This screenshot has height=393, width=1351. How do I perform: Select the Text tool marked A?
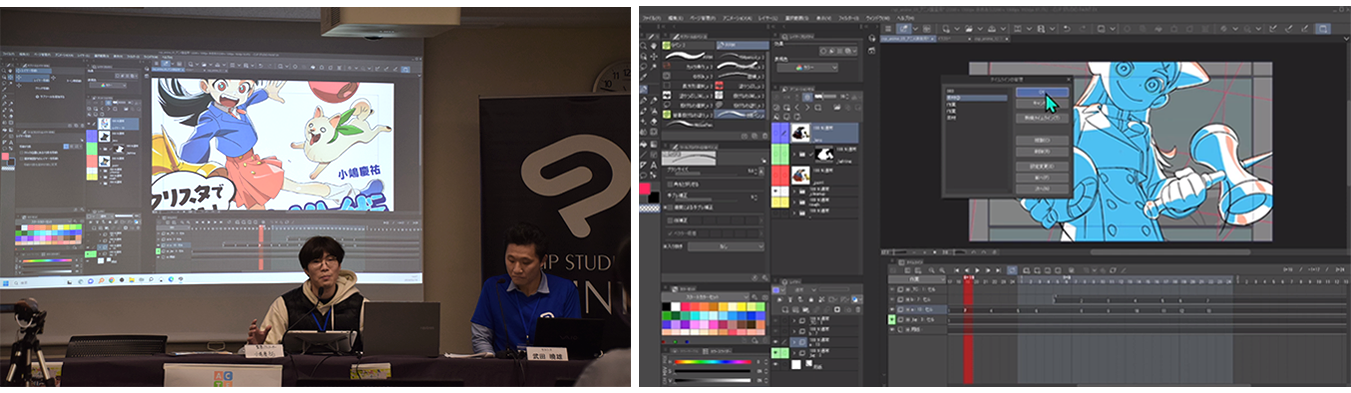pos(654,165)
